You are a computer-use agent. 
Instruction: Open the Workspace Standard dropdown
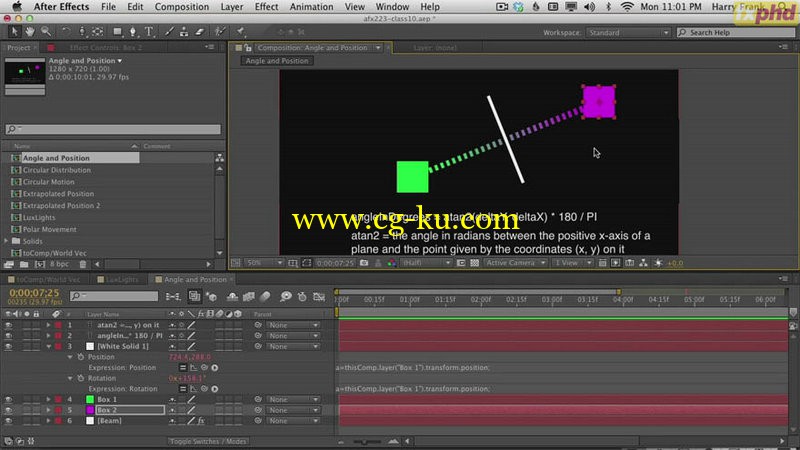pos(628,33)
